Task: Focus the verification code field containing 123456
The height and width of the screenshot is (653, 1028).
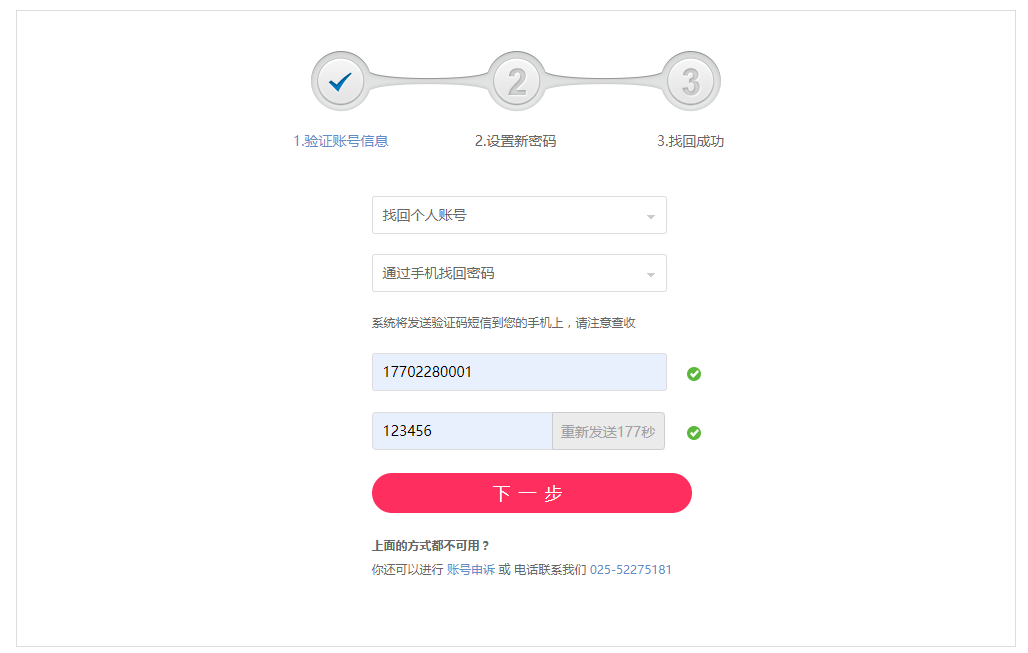Action: [461, 431]
